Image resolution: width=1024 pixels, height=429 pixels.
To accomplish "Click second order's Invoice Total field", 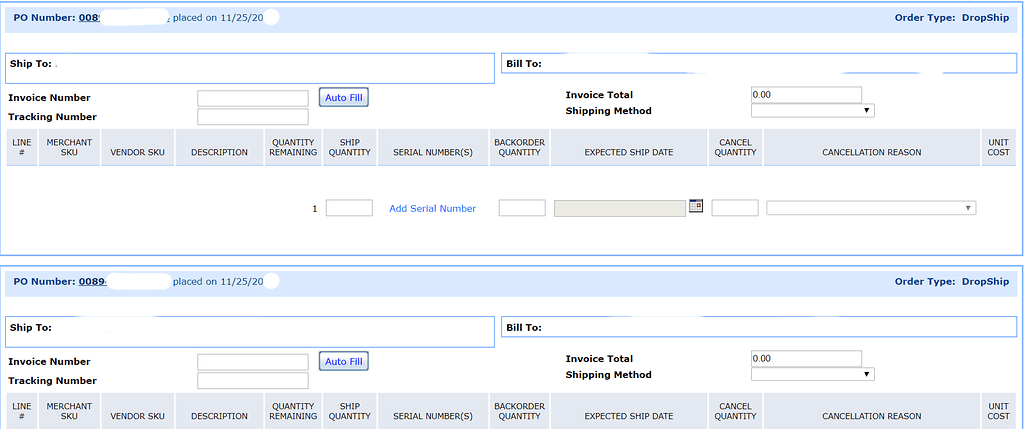I will pos(805,358).
